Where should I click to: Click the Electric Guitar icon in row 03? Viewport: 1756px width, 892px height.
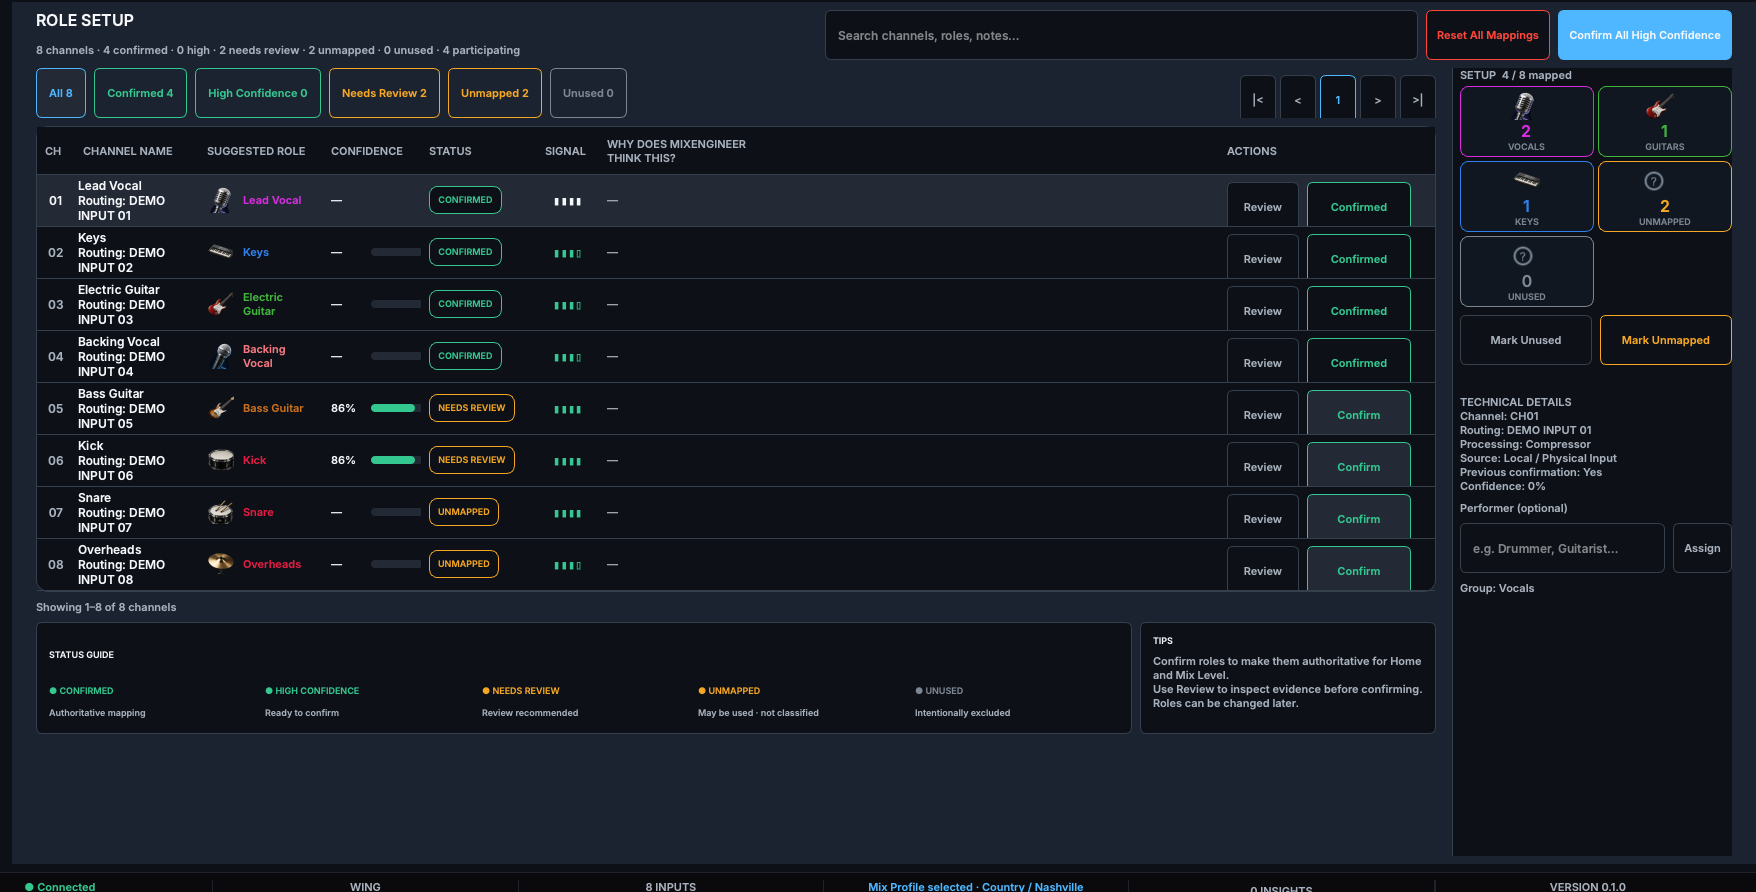pos(221,304)
